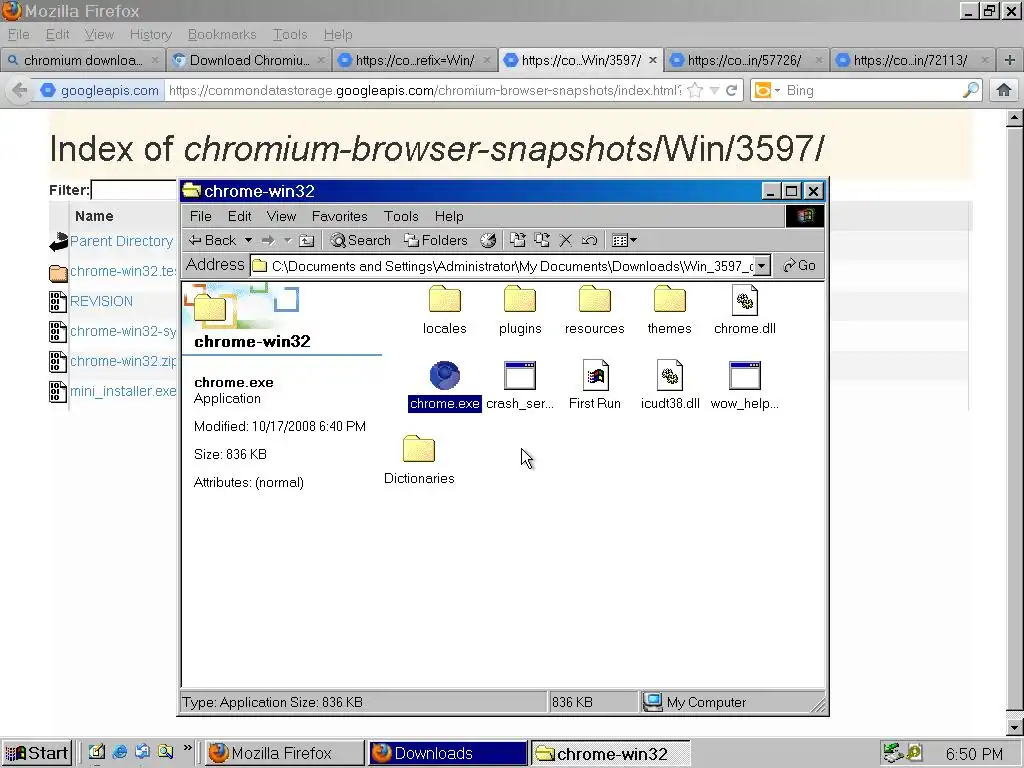Select the resources folder

[594, 310]
